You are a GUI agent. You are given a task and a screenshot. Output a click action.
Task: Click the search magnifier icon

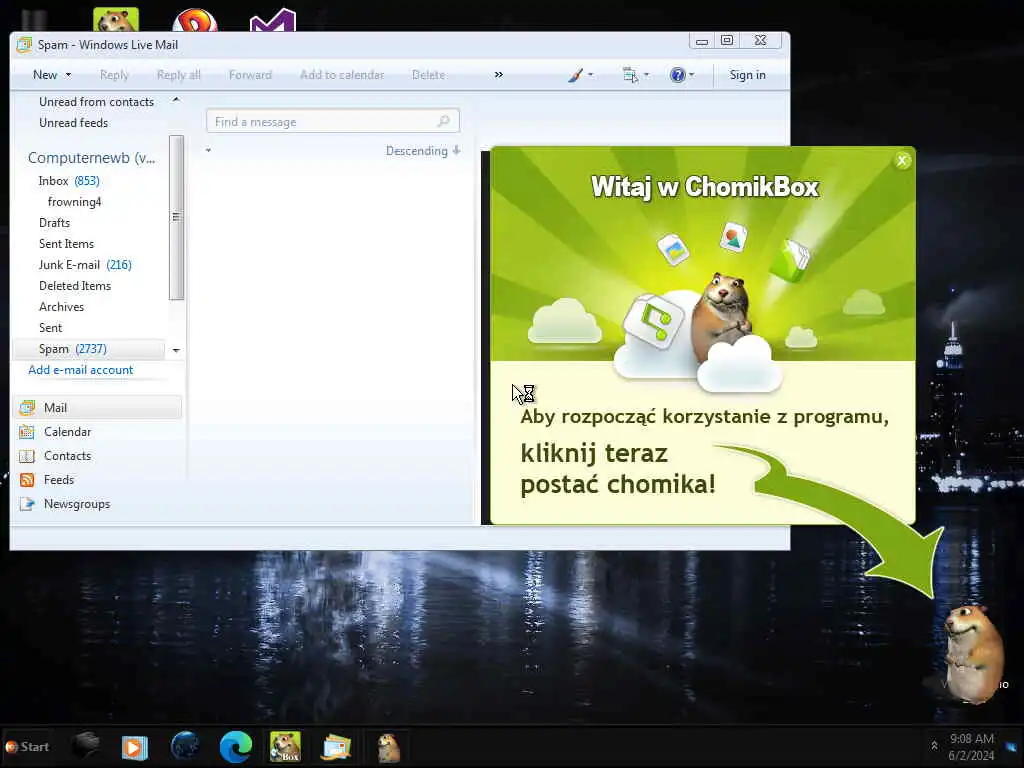click(444, 121)
